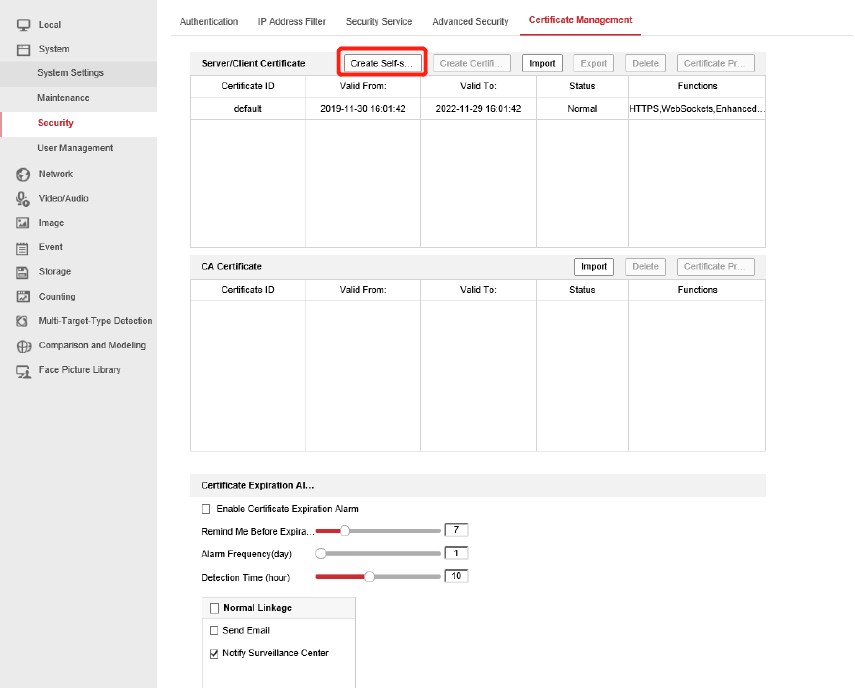
Task: Click the Image picture icon
Action: coord(22,223)
